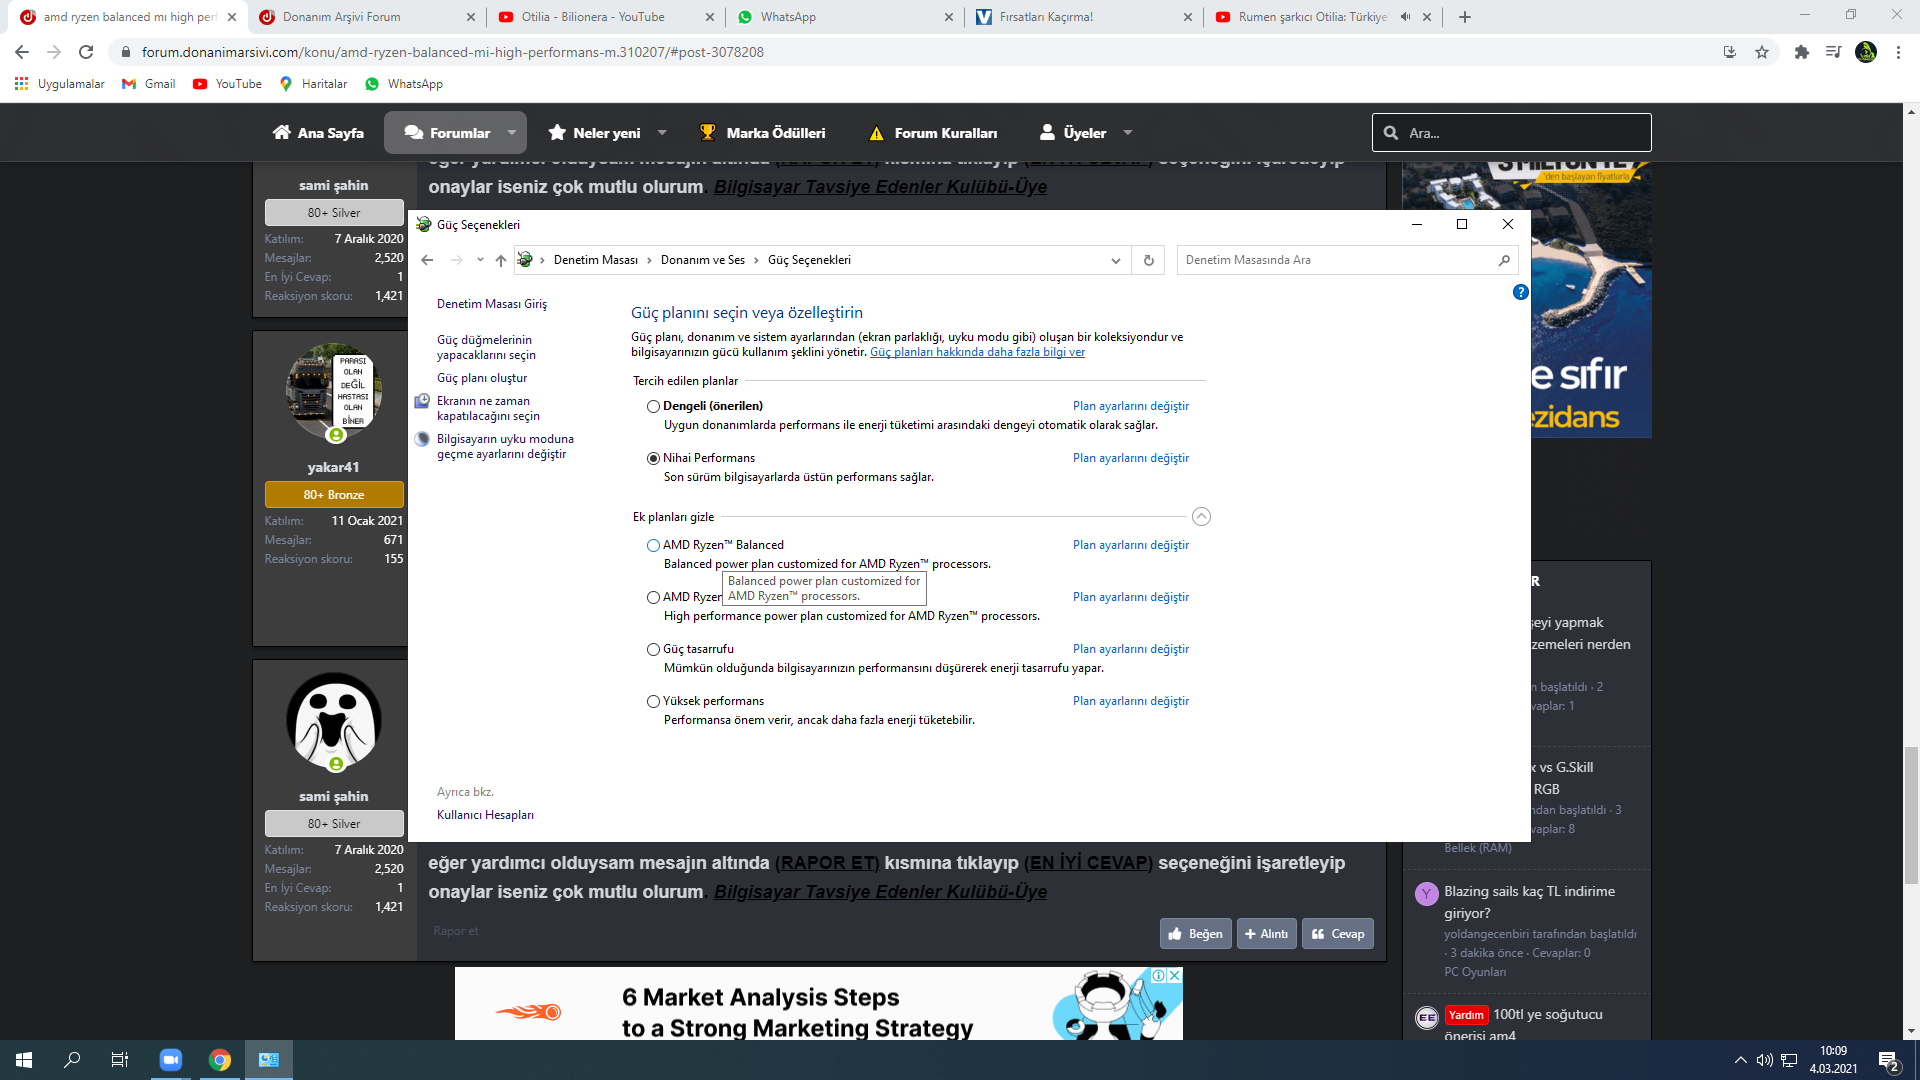Open Windows taskbar search
The height and width of the screenshot is (1080, 1920).
[72, 1060]
